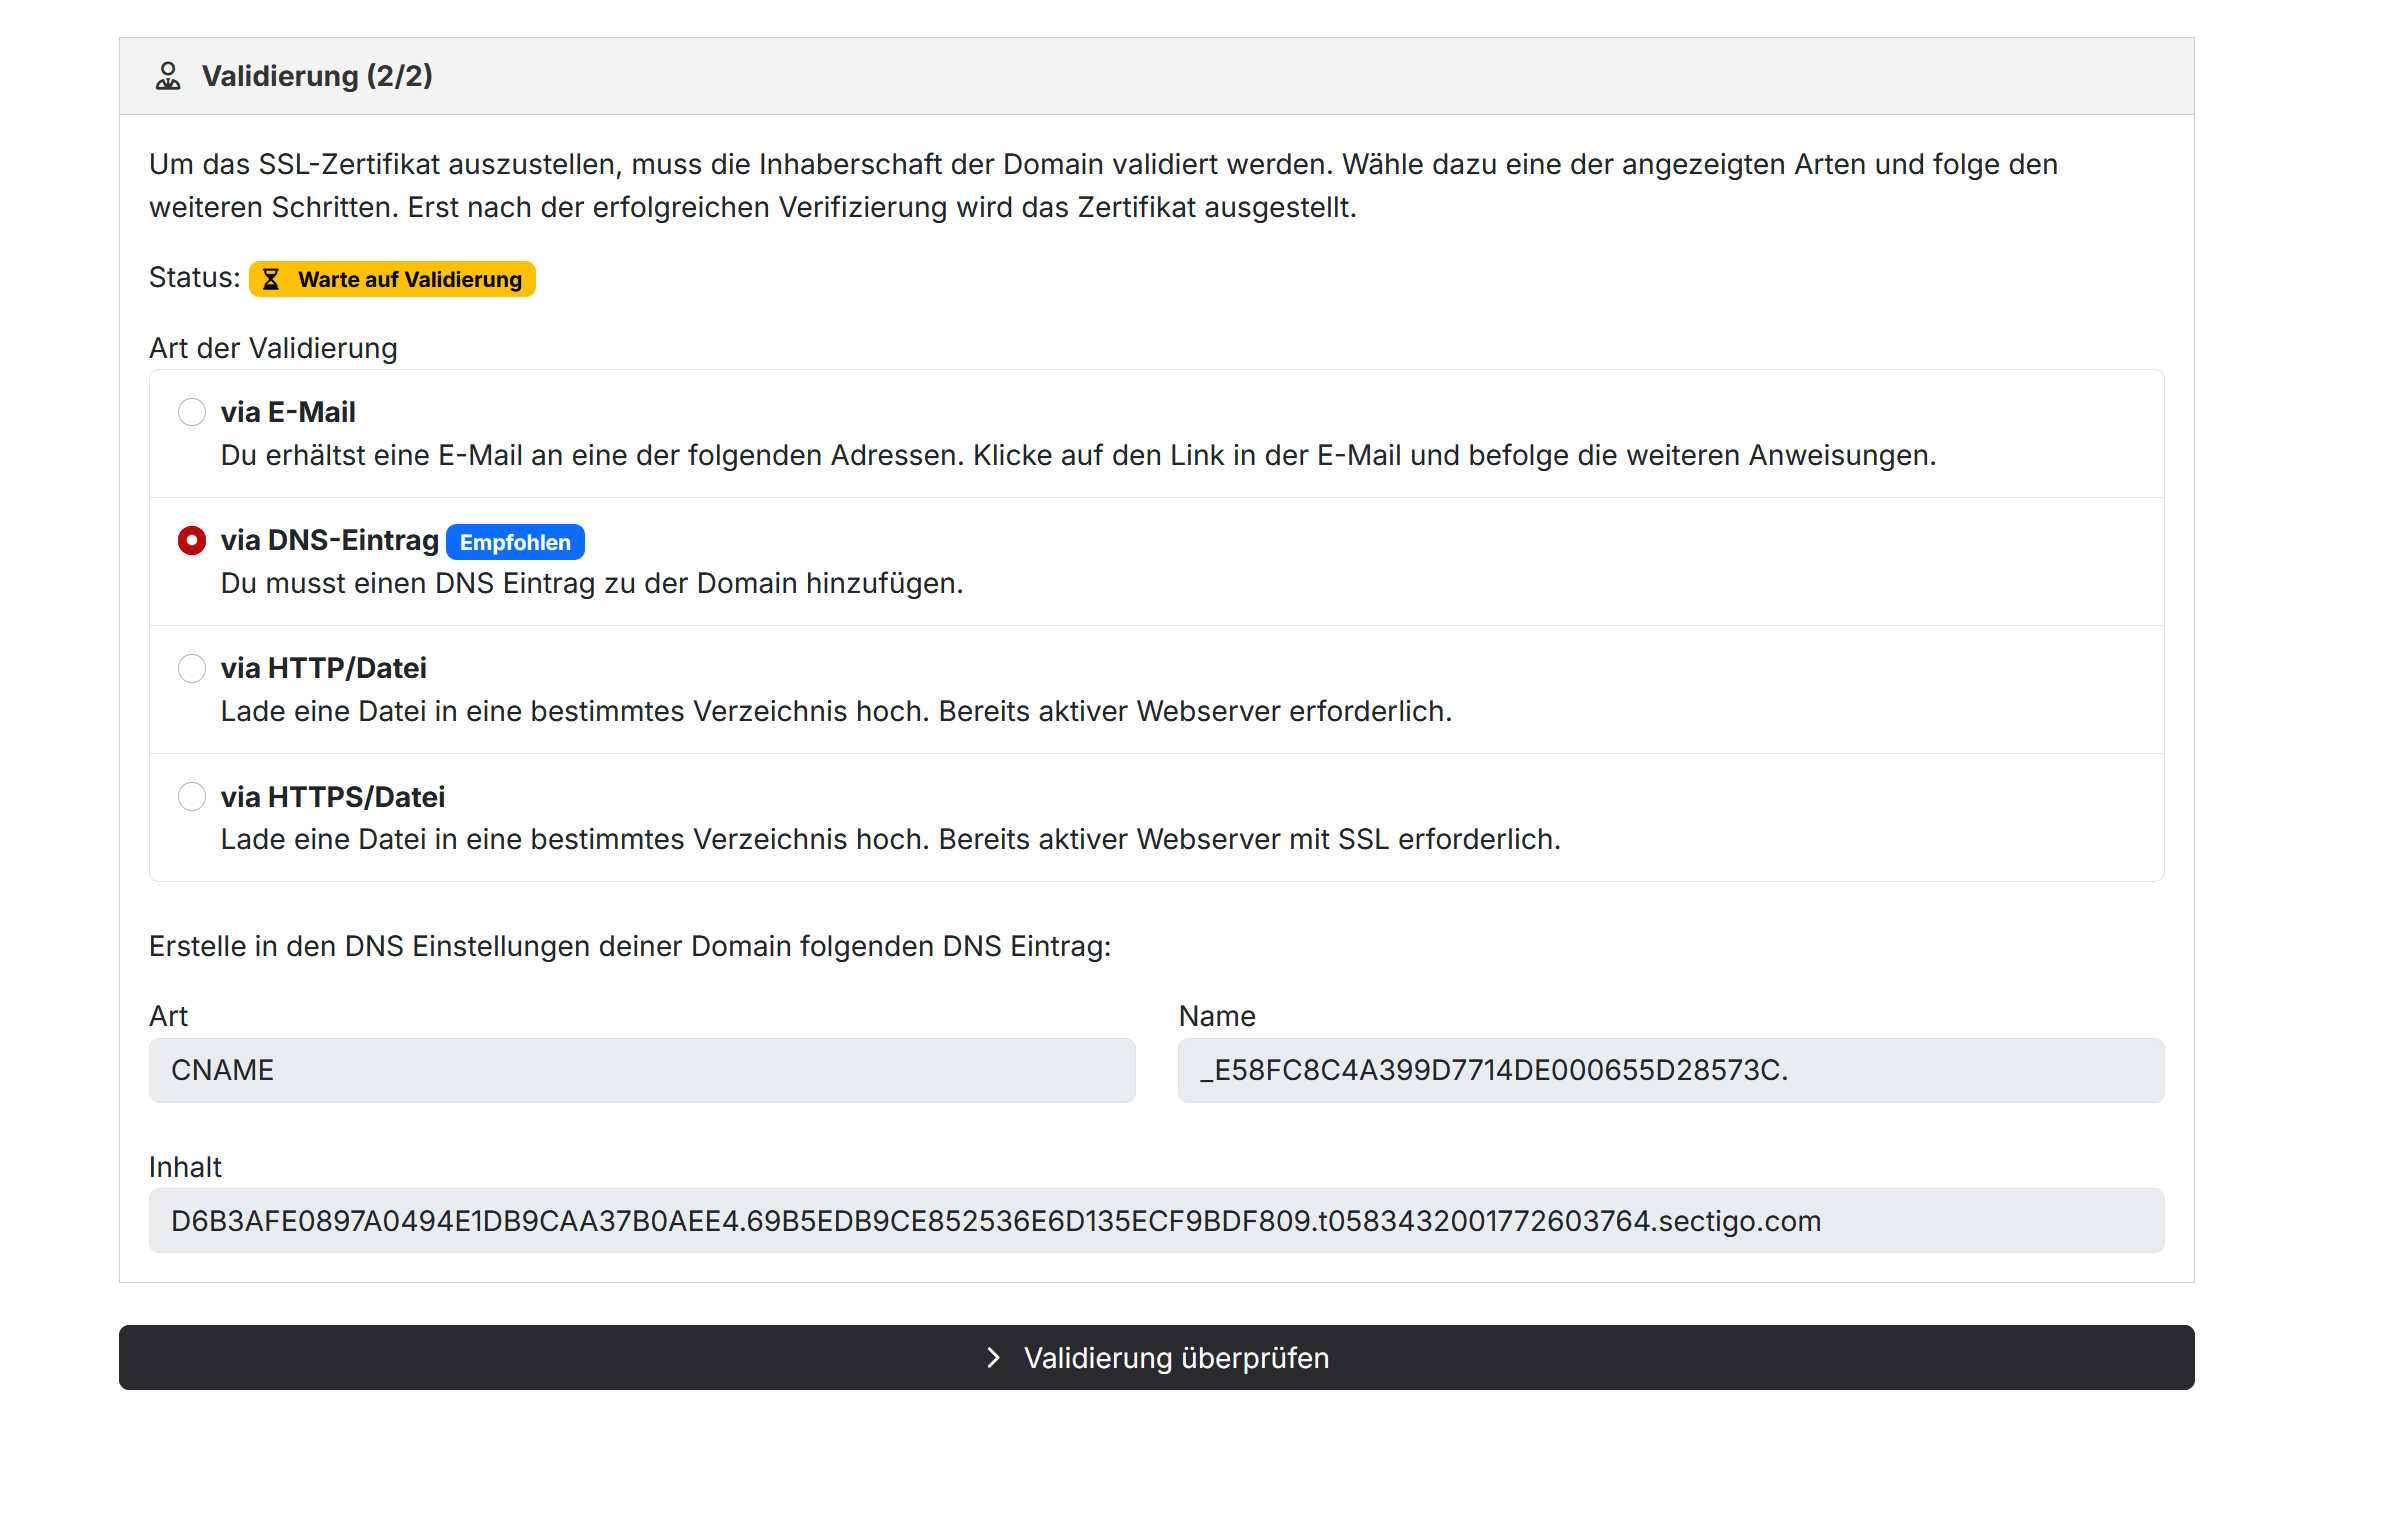This screenshot has height=1534, width=2394.
Task: Click the chevron icon on Validierung überprüfen button
Action: [x=993, y=1357]
